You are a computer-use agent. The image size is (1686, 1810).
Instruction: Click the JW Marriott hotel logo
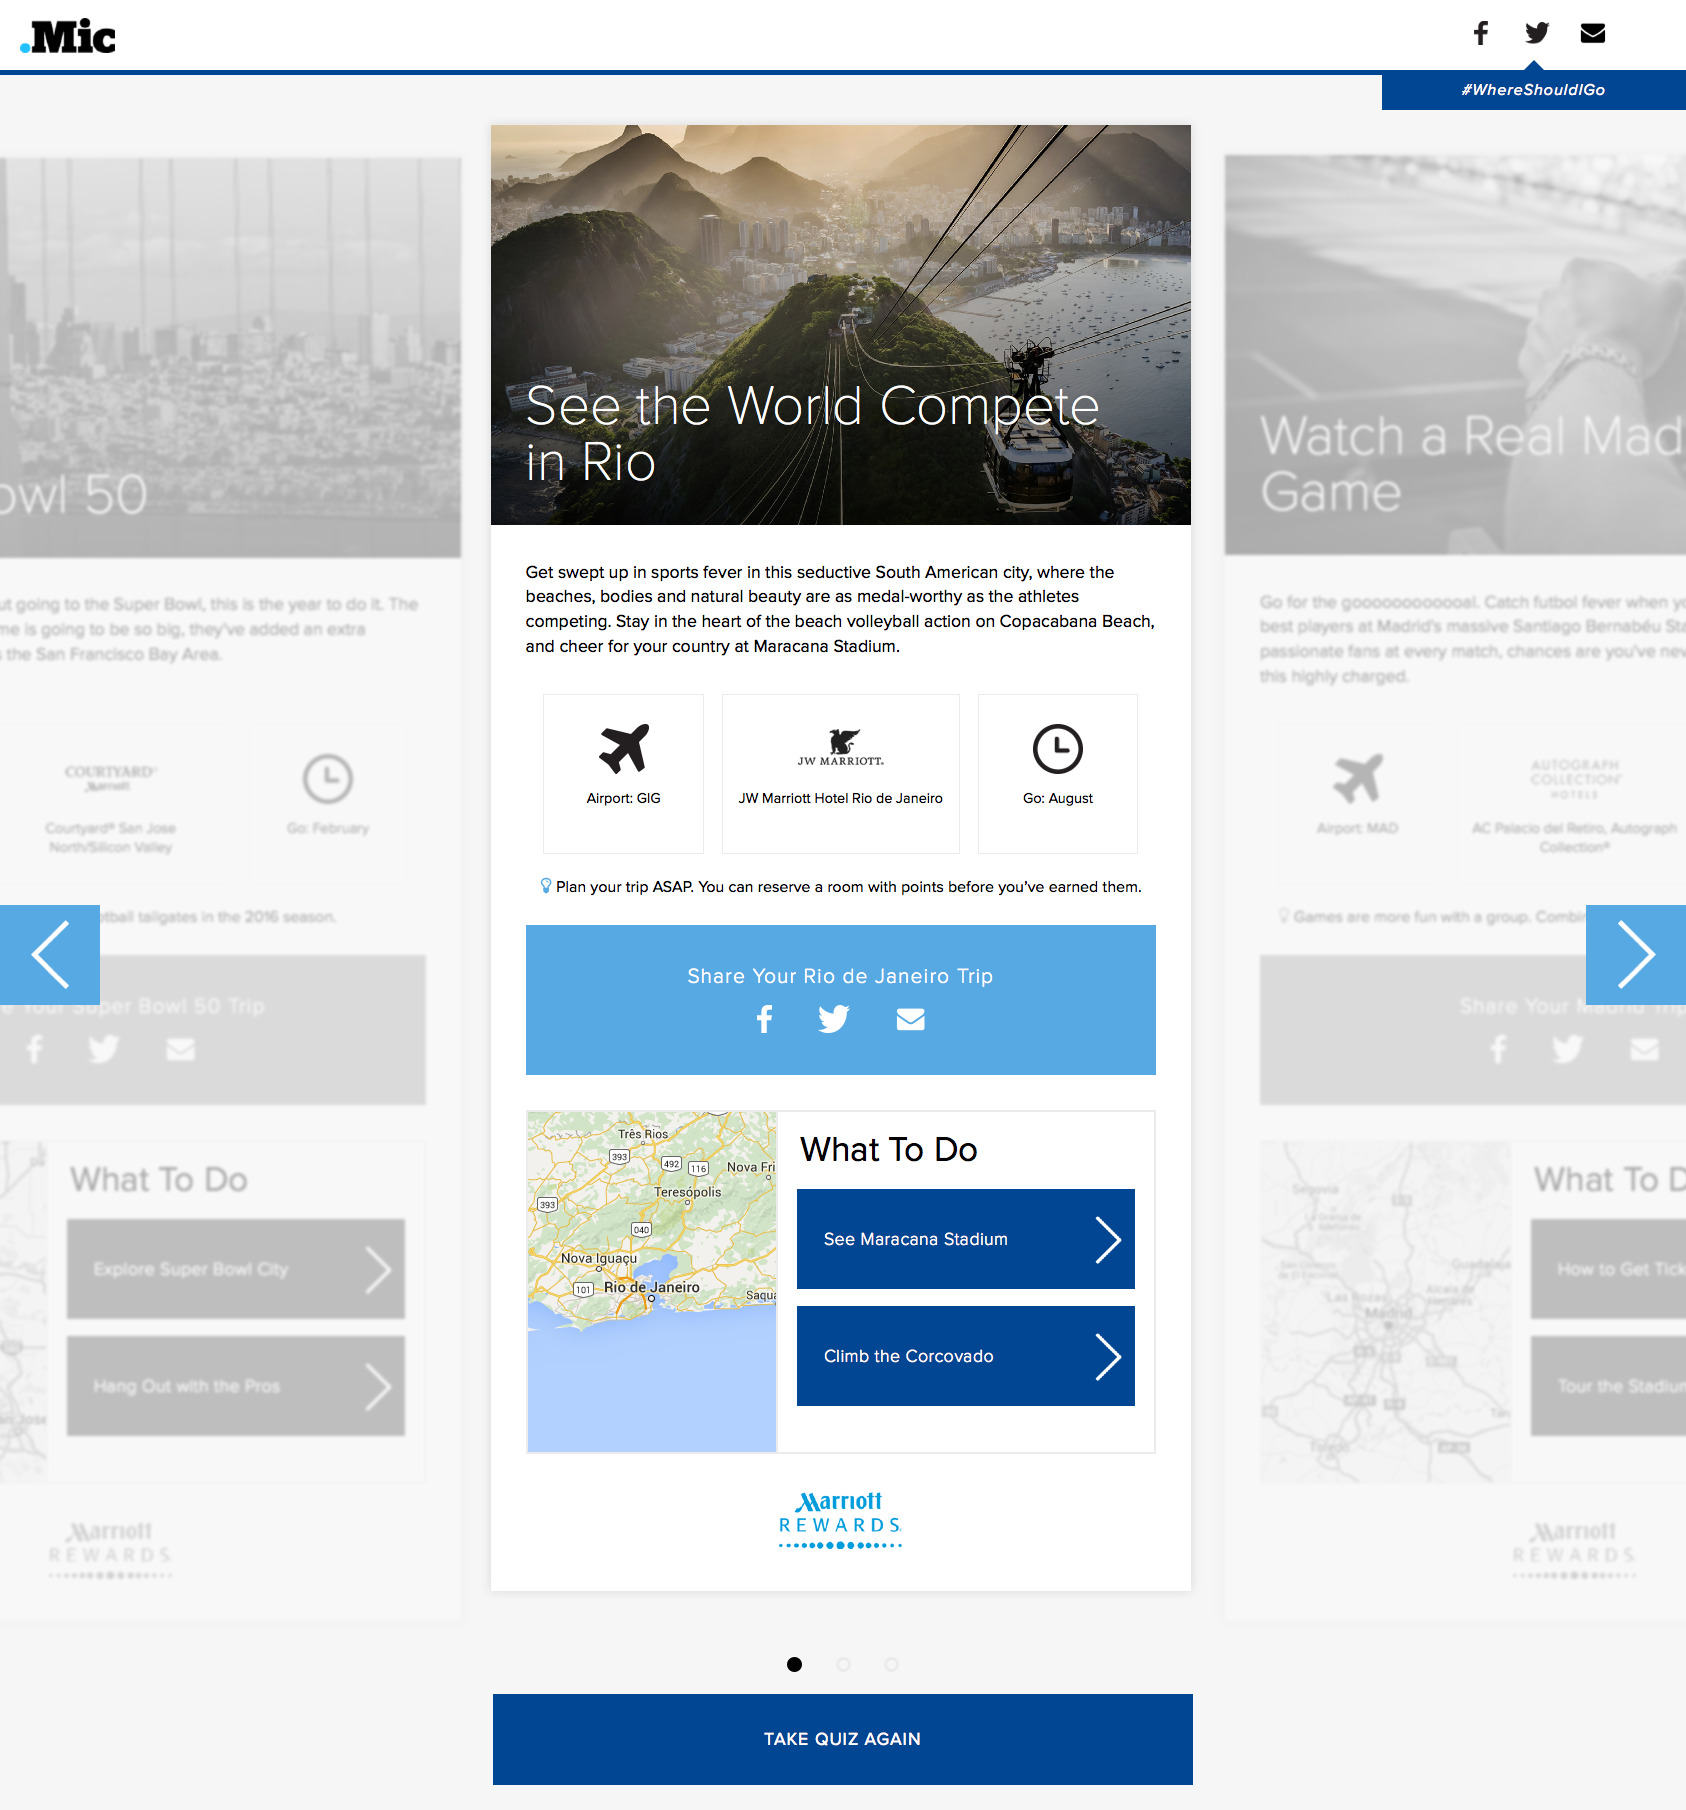point(841,747)
